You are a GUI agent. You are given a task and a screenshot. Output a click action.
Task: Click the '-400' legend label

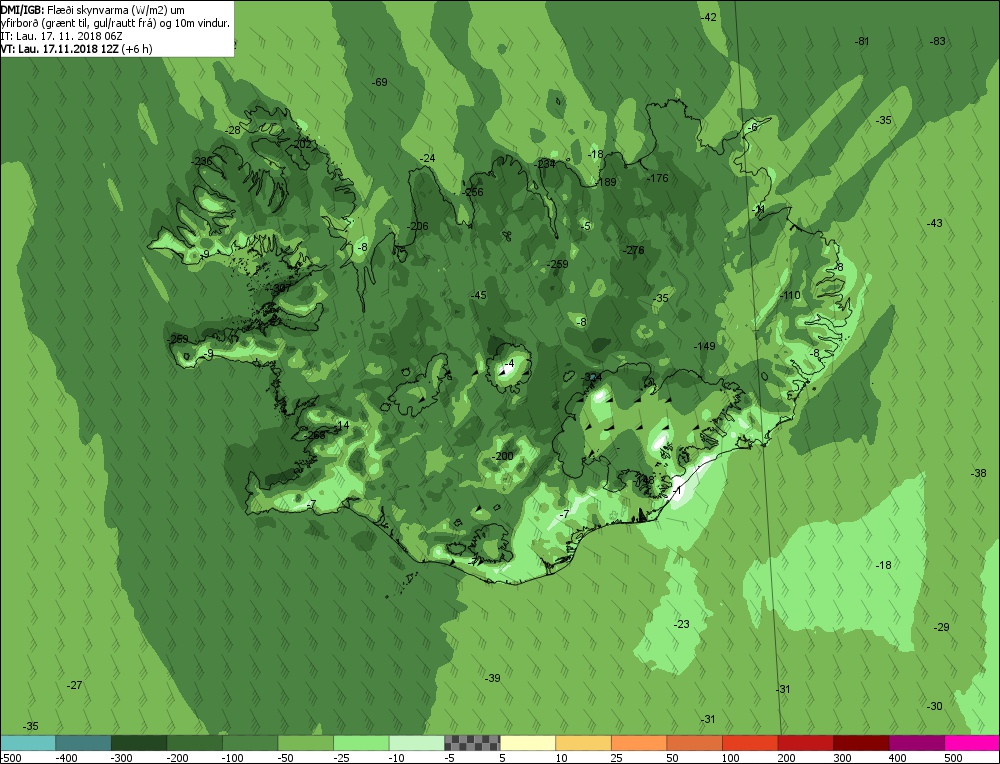(x=66, y=758)
